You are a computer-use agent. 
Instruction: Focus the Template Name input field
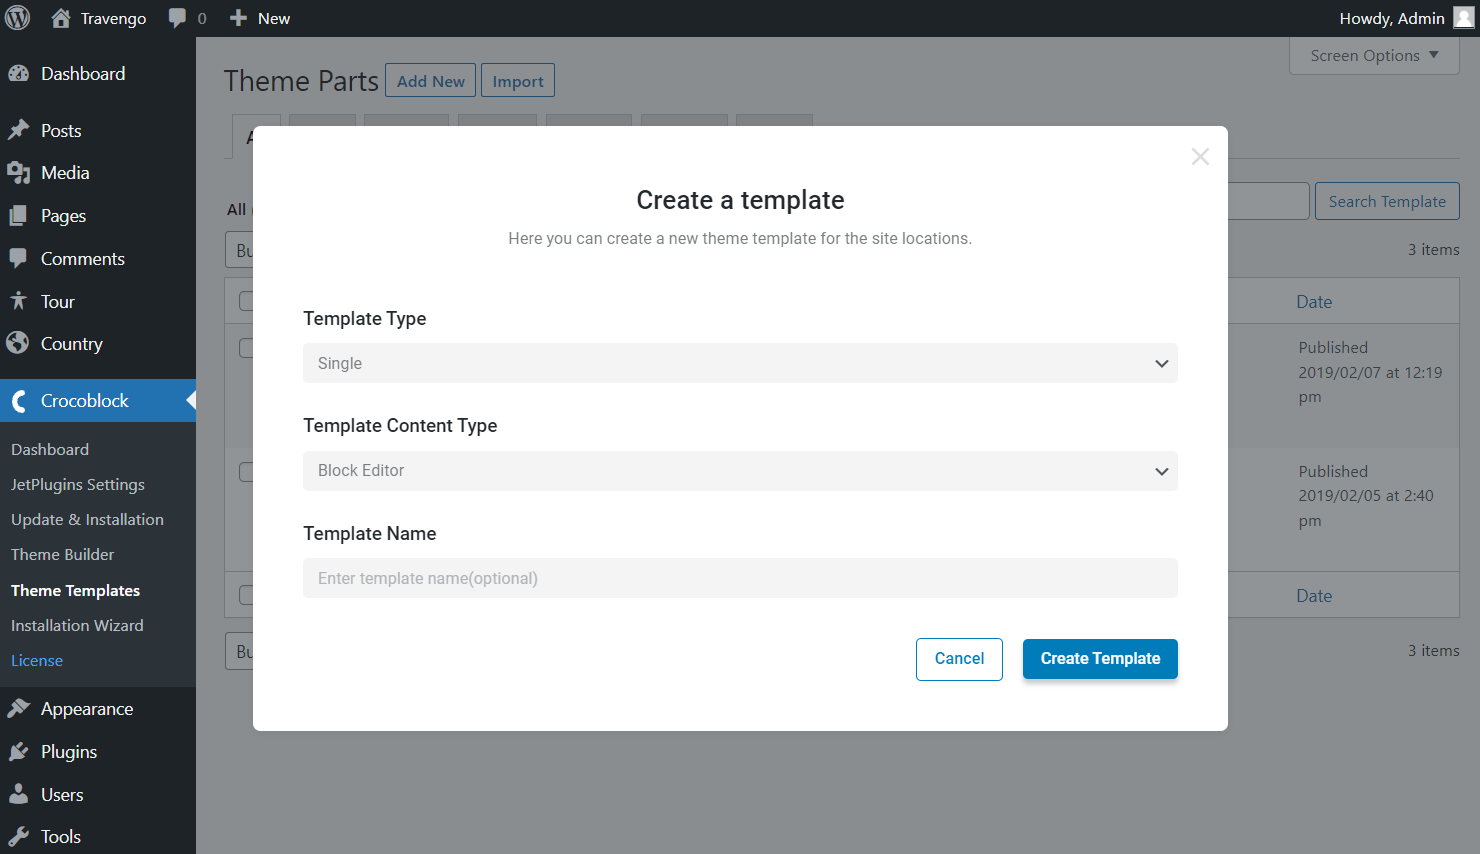[740, 578]
